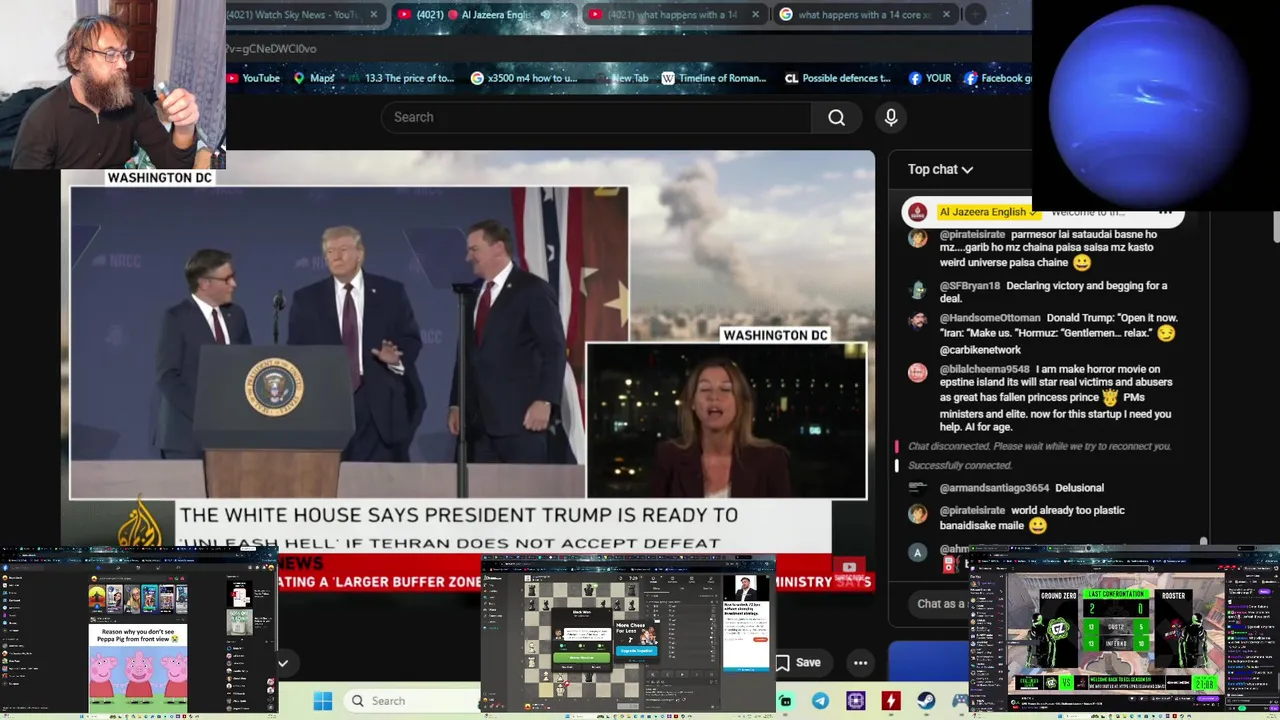Open the YOUR Facebook bookmark
This screenshot has width=1280, height=720.
[x=930, y=78]
